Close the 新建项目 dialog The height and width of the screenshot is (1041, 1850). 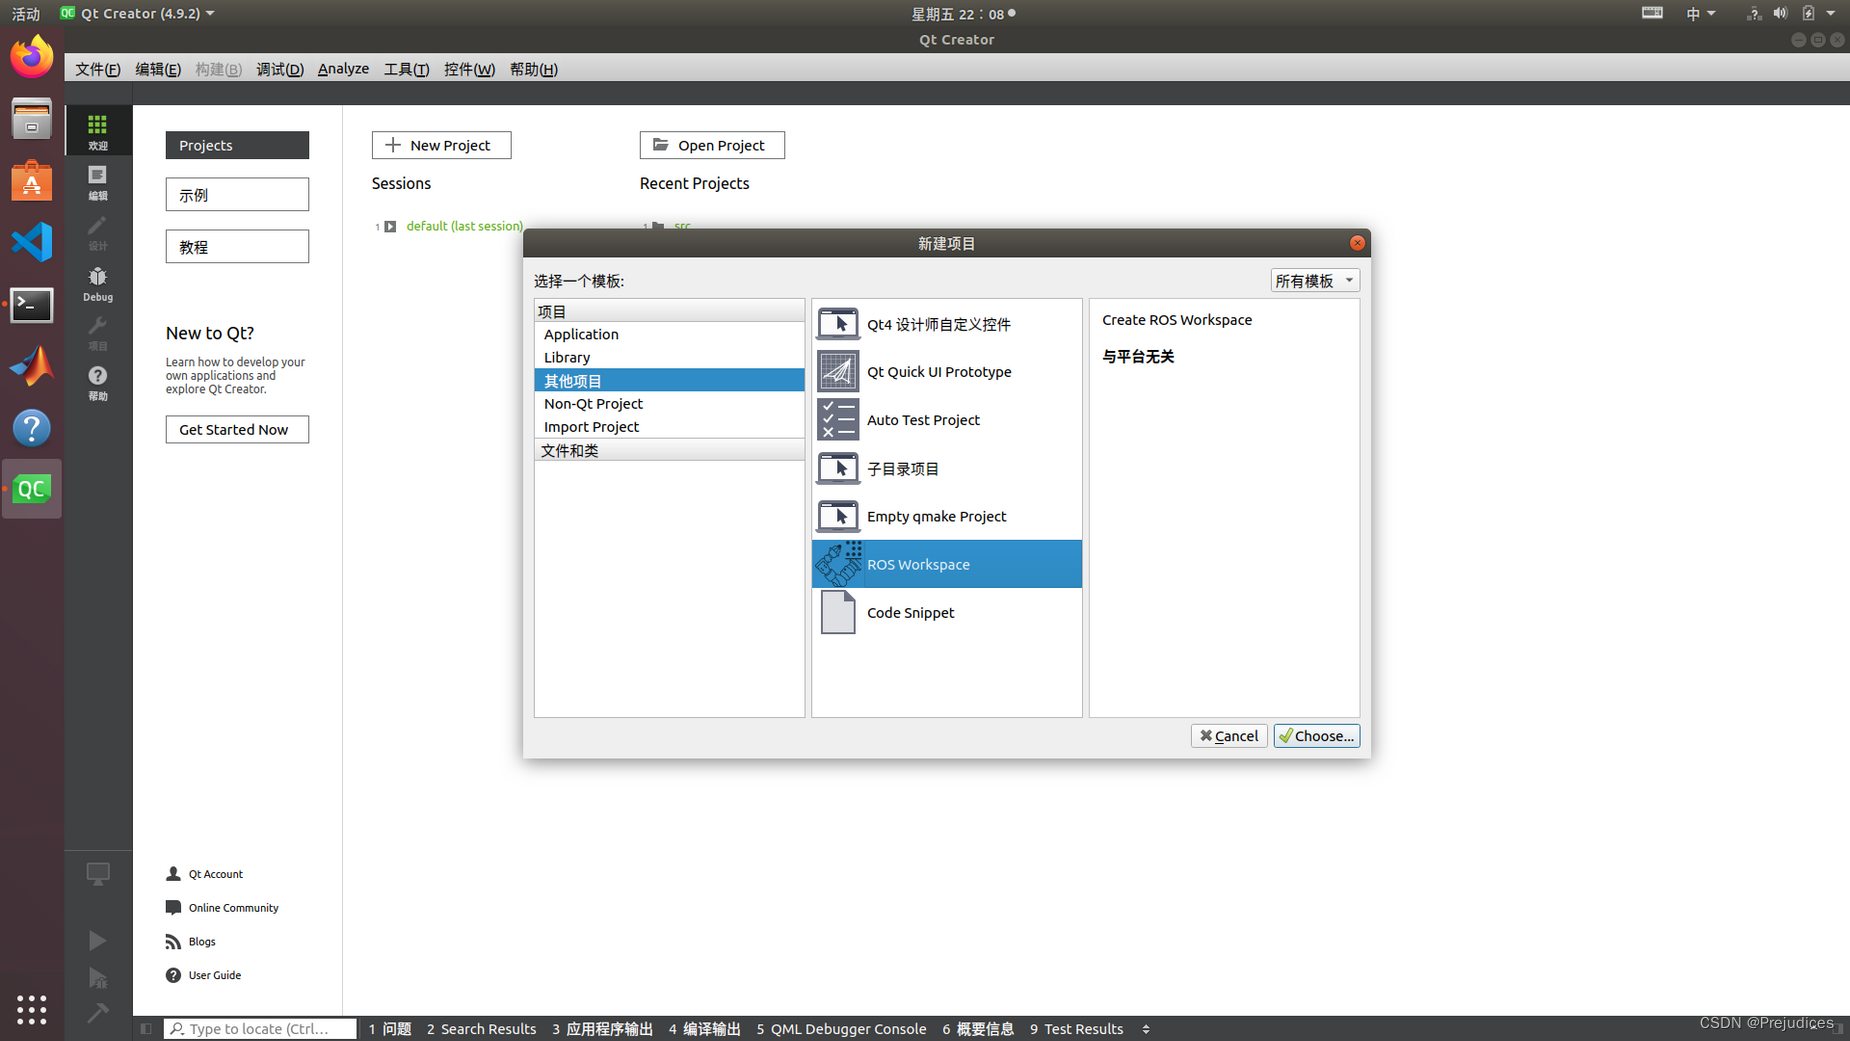coord(1357,243)
